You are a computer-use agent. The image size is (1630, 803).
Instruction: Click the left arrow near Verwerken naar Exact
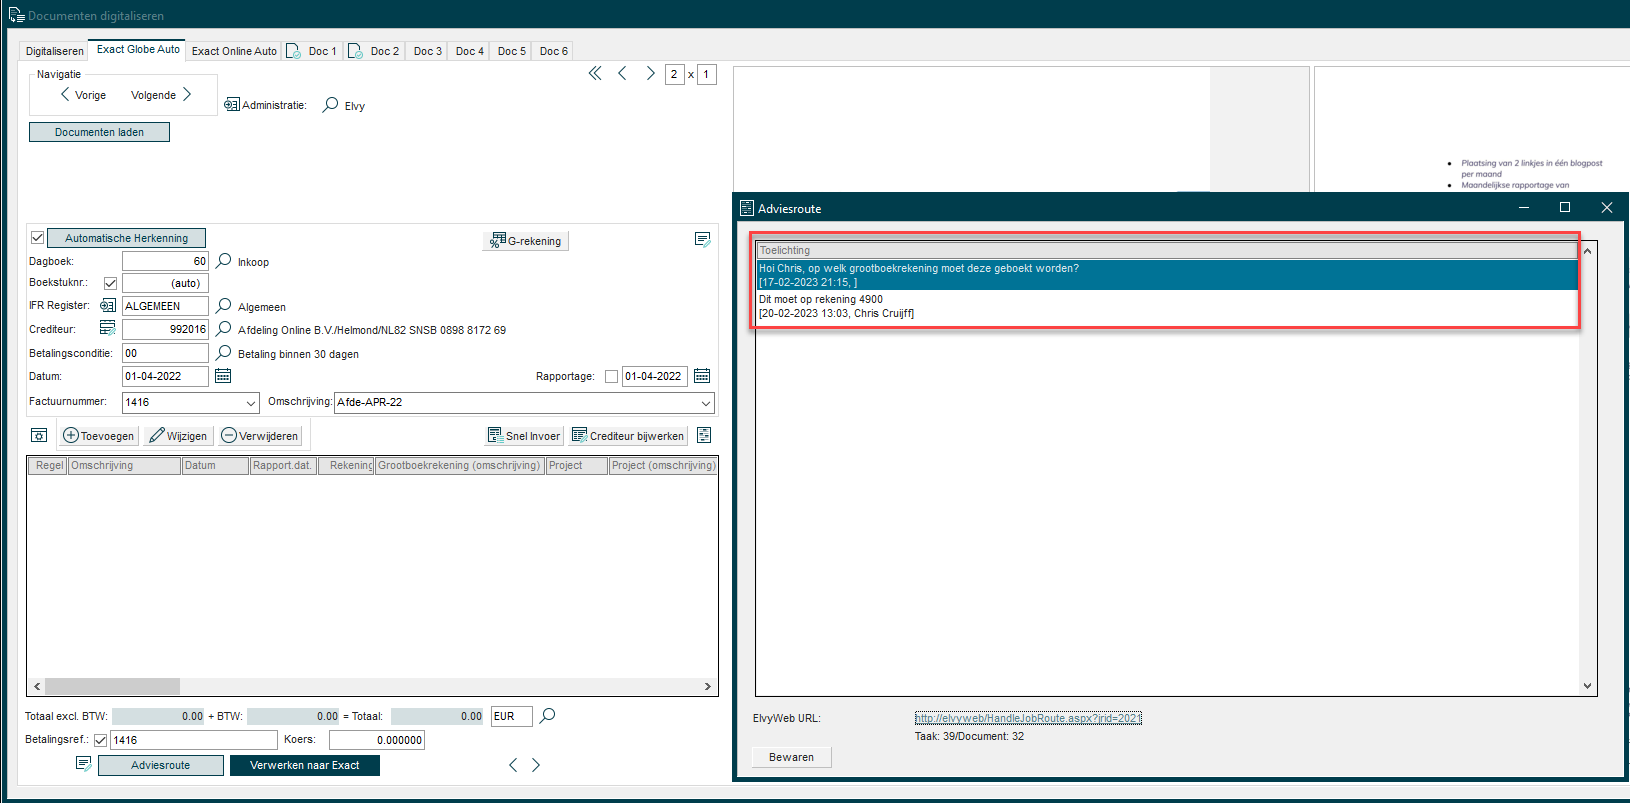tap(513, 765)
